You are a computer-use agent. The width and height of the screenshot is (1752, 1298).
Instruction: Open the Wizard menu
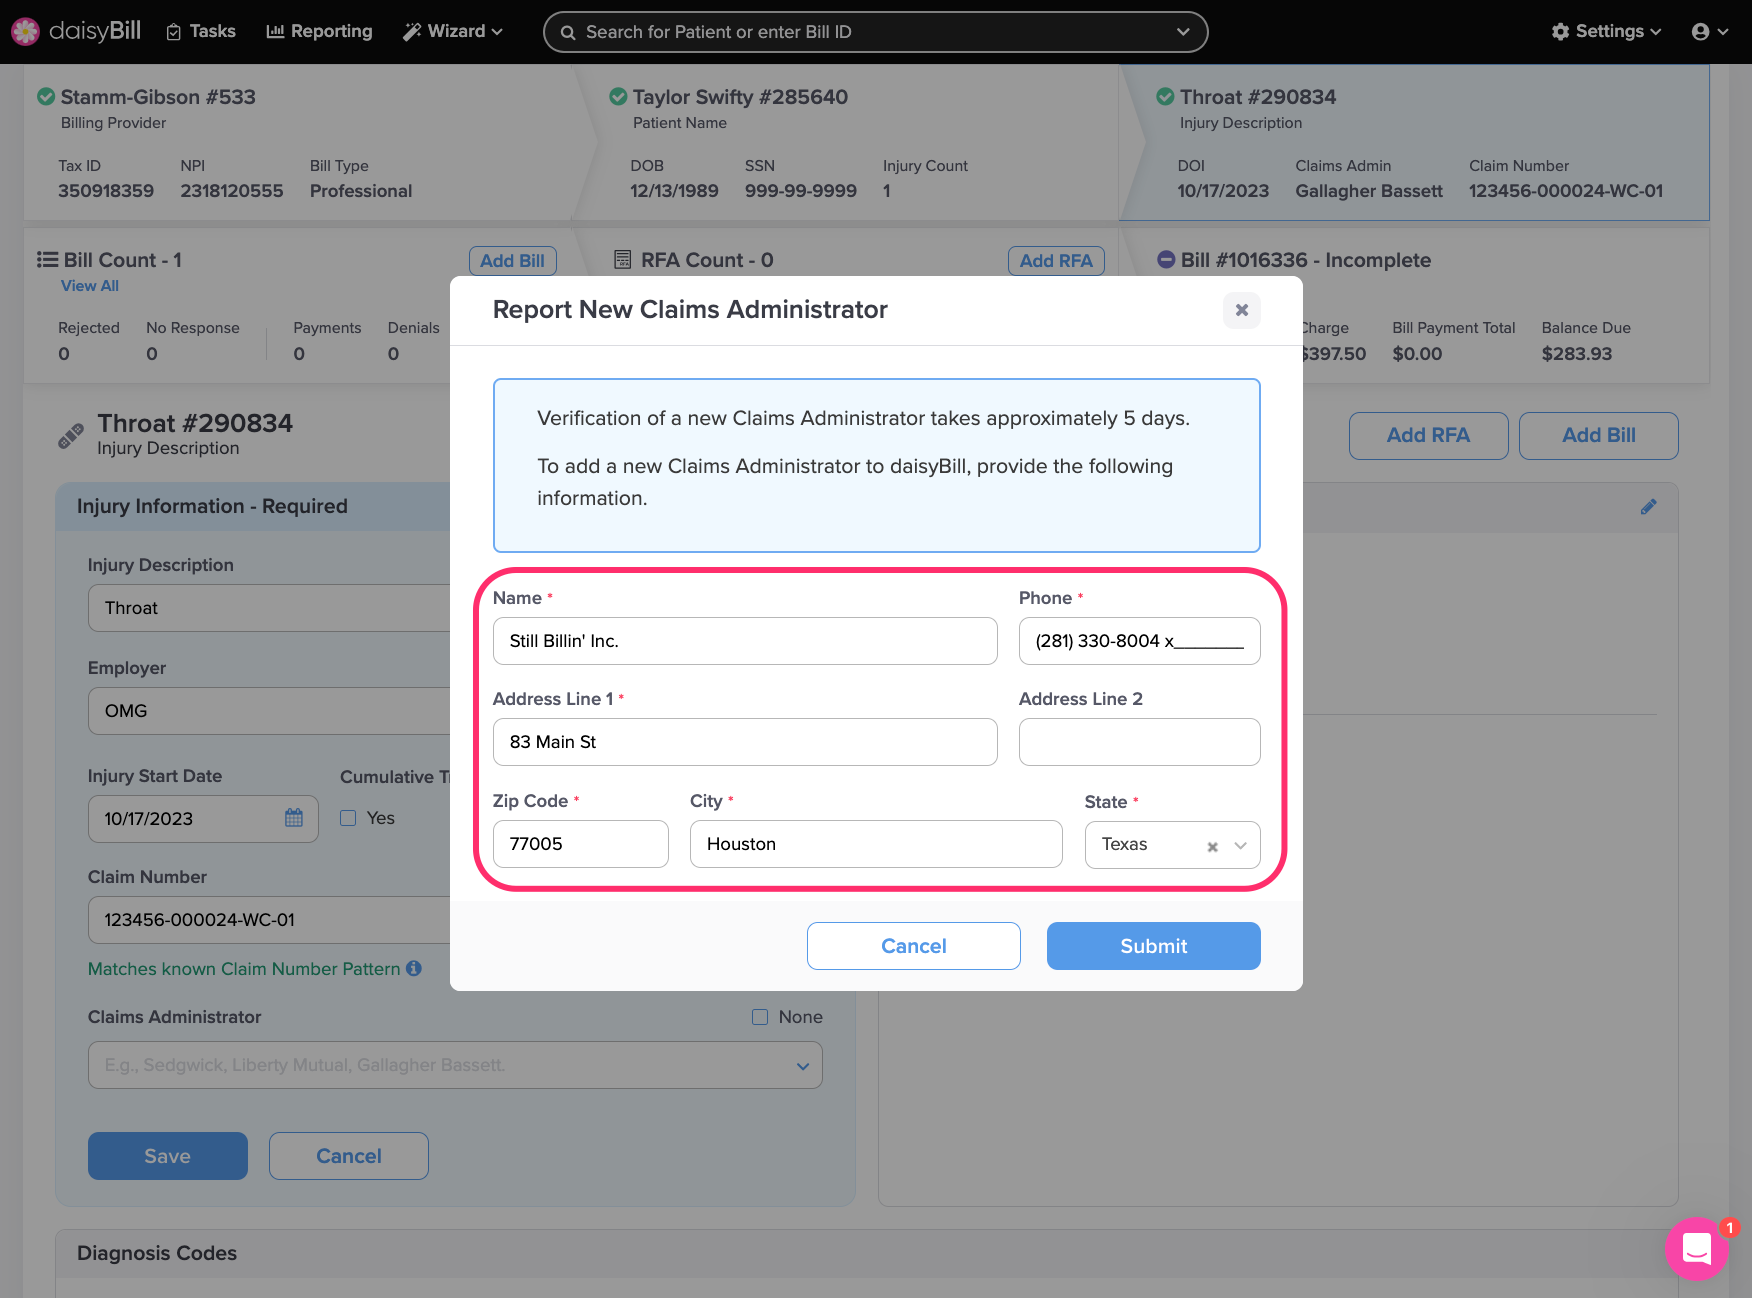(453, 32)
